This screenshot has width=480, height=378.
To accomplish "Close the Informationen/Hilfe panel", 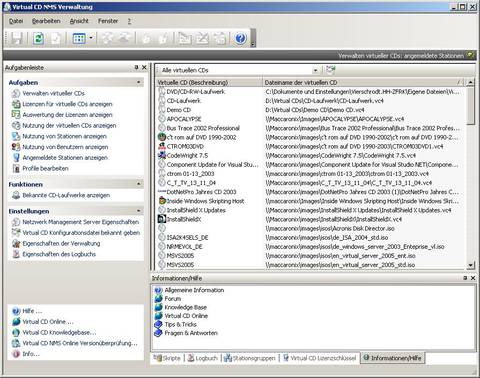I will coord(473,278).
